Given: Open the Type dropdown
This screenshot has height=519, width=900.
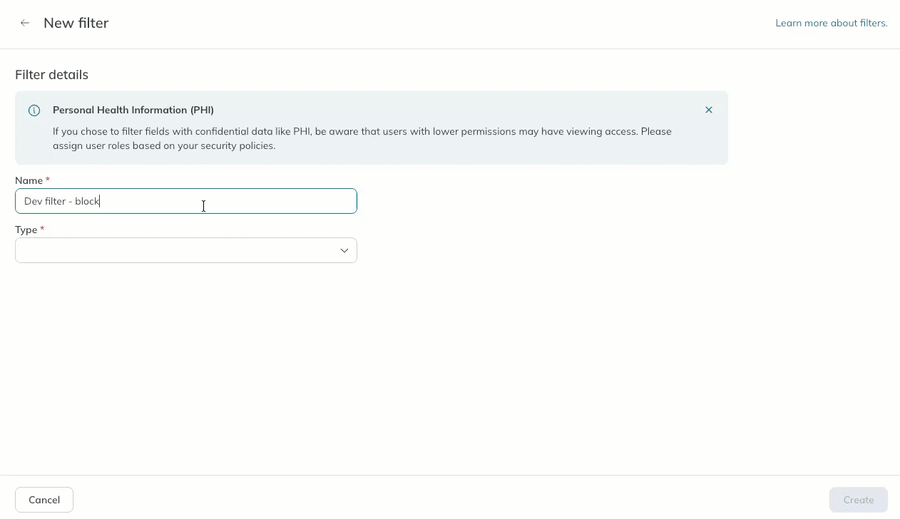Looking at the screenshot, I should click(x=186, y=250).
